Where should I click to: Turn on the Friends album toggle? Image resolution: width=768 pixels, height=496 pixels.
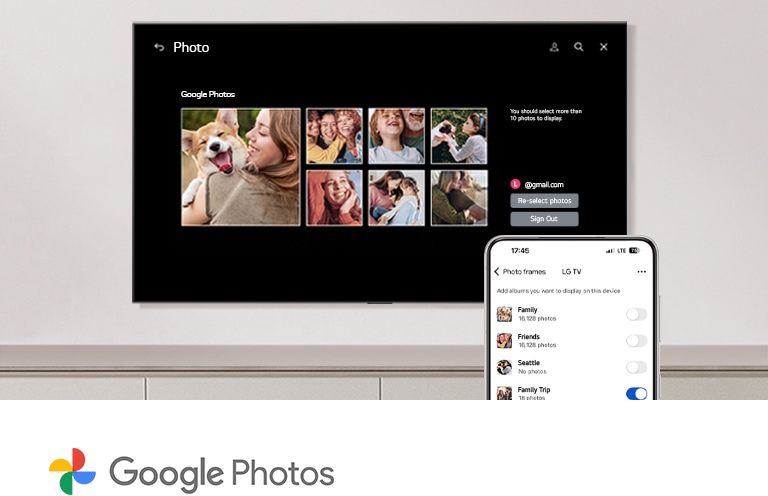636,341
